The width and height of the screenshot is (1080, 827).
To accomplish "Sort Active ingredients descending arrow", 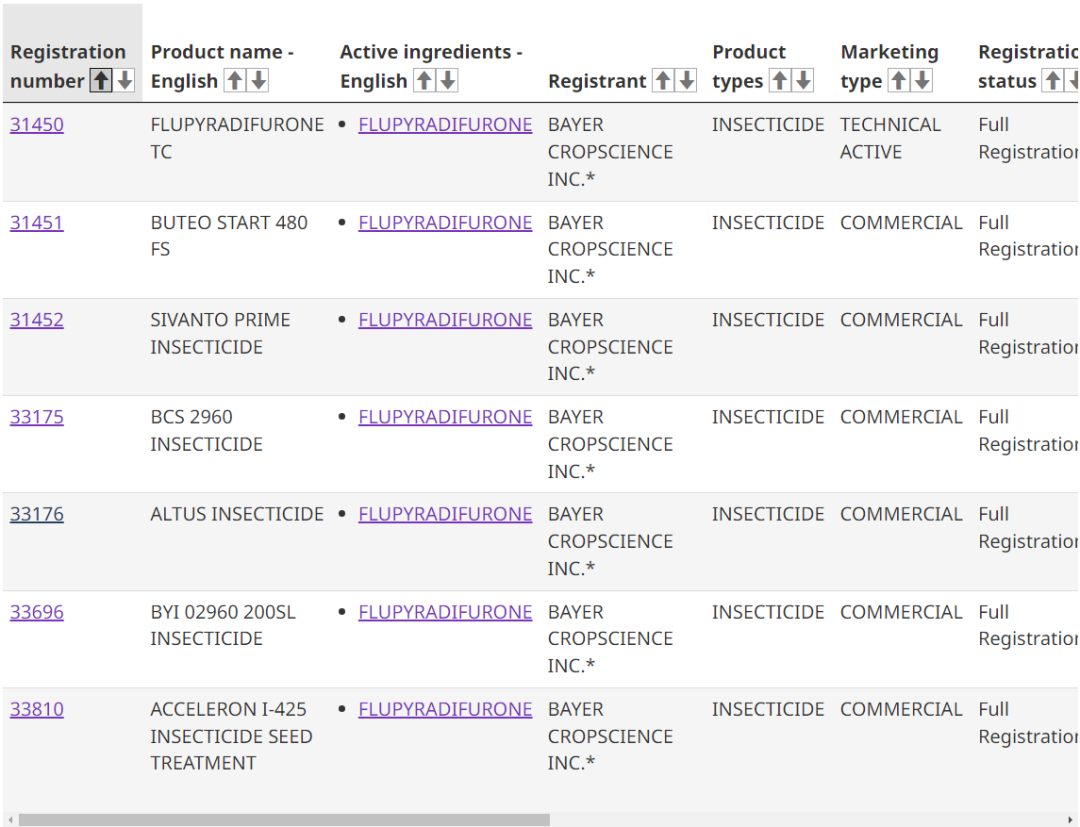I will [x=448, y=81].
